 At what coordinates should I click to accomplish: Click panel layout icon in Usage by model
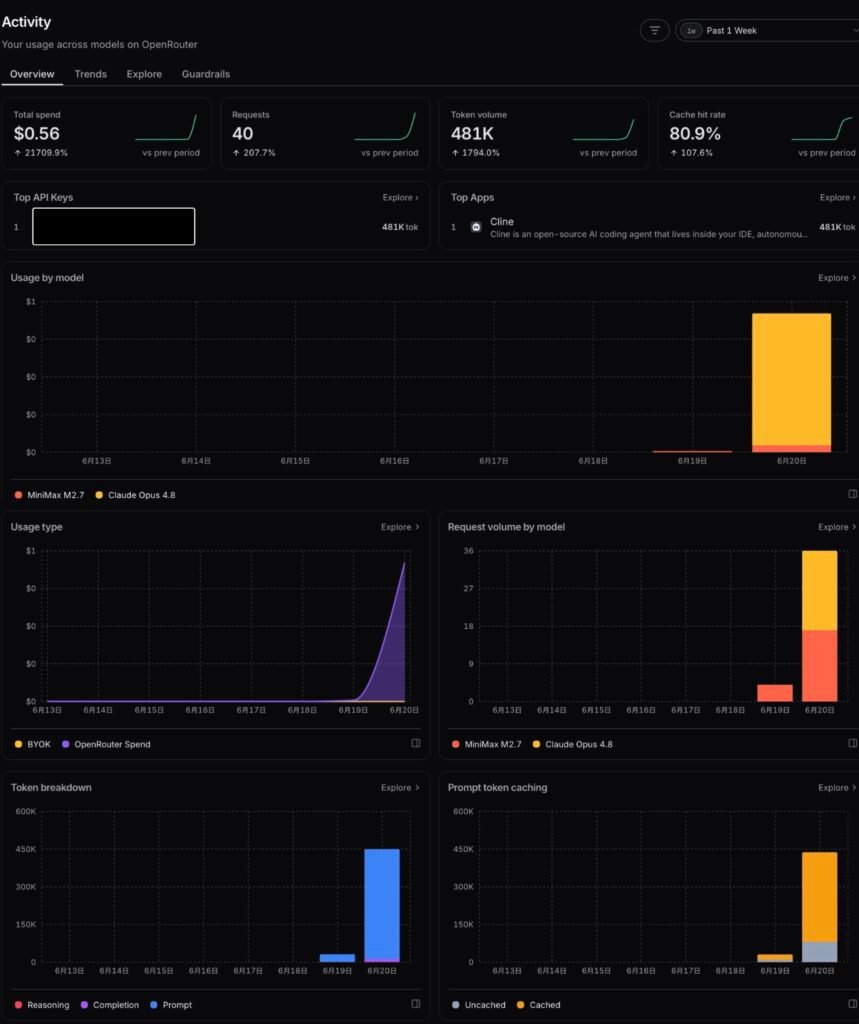pos(852,494)
